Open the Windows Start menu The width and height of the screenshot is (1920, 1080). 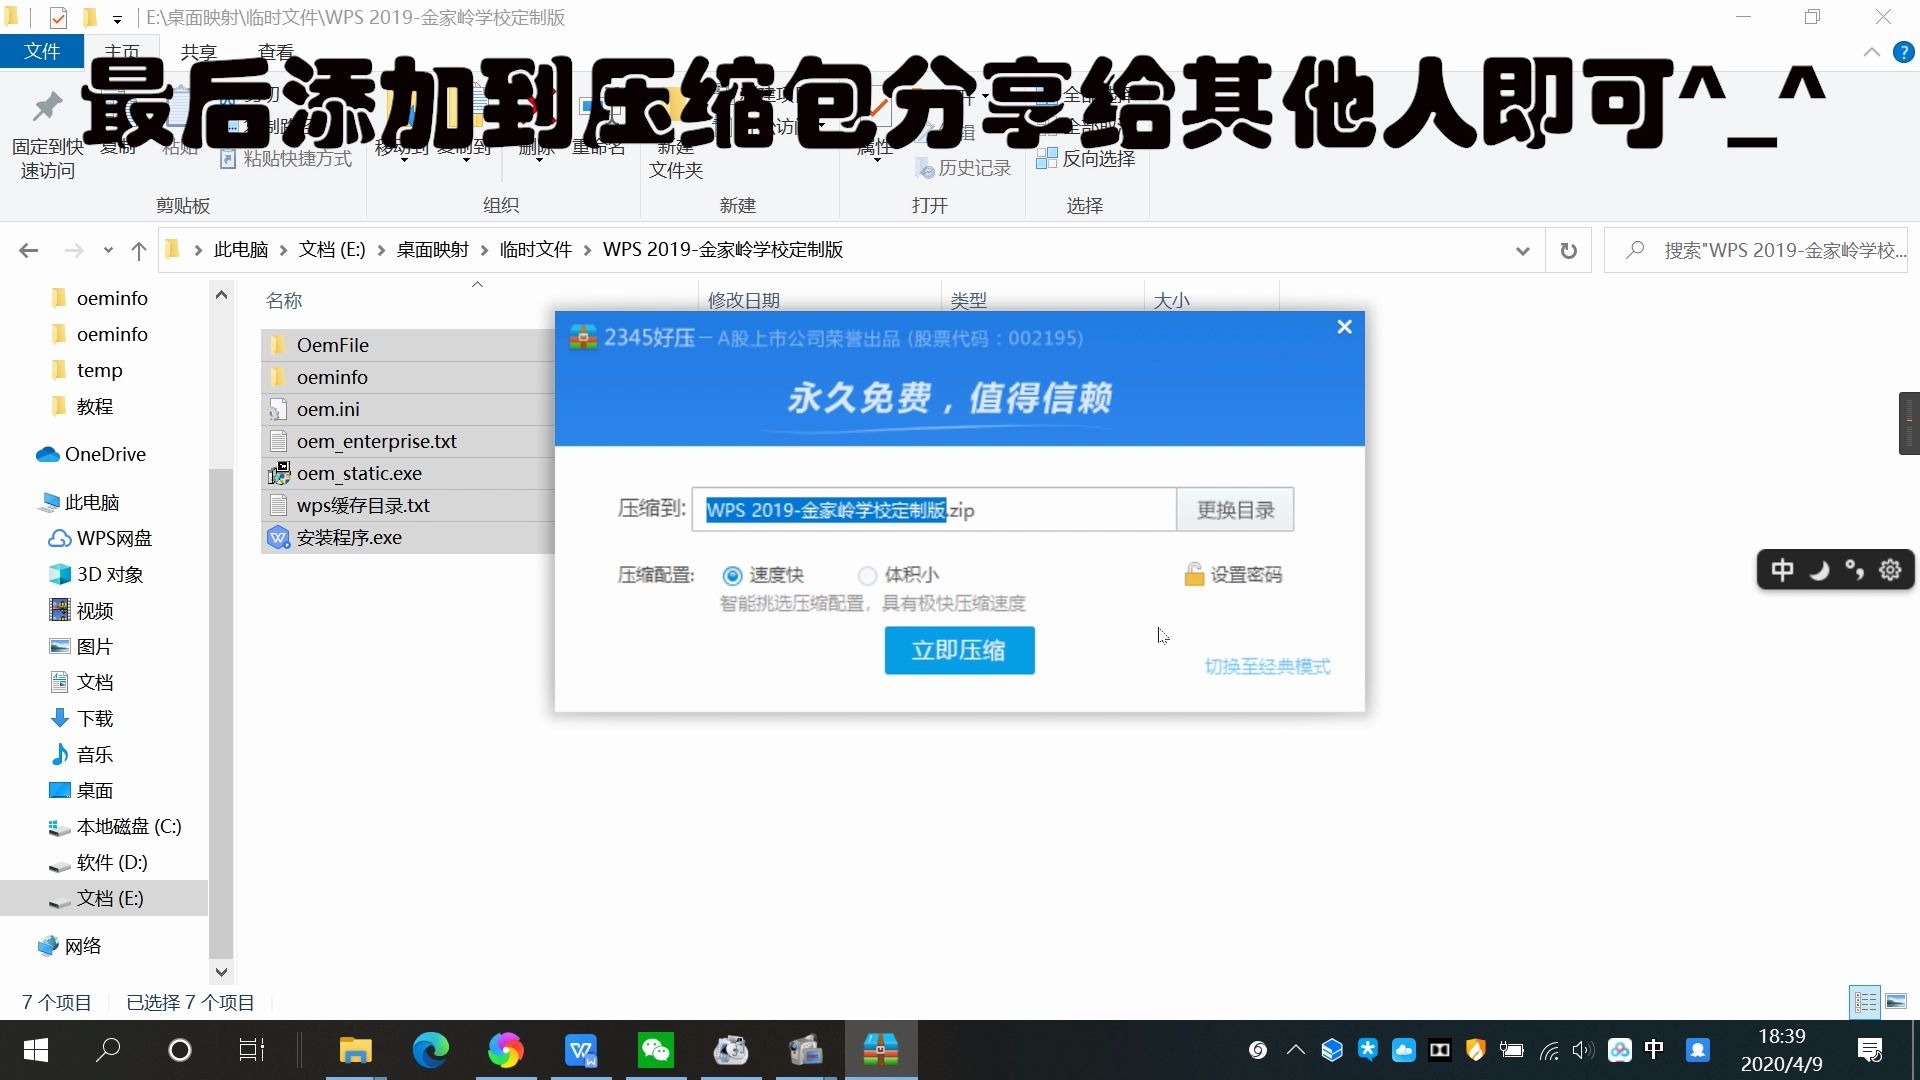(x=36, y=1050)
